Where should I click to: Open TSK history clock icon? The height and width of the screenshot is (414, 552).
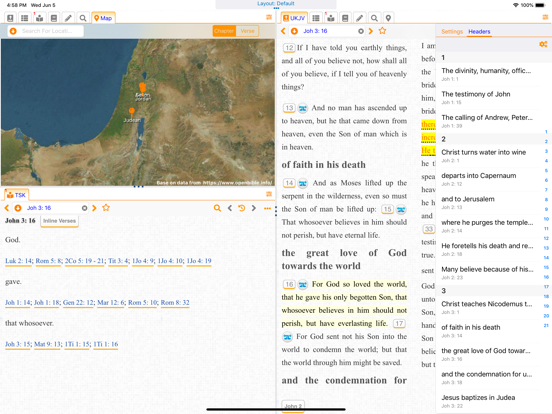242,208
